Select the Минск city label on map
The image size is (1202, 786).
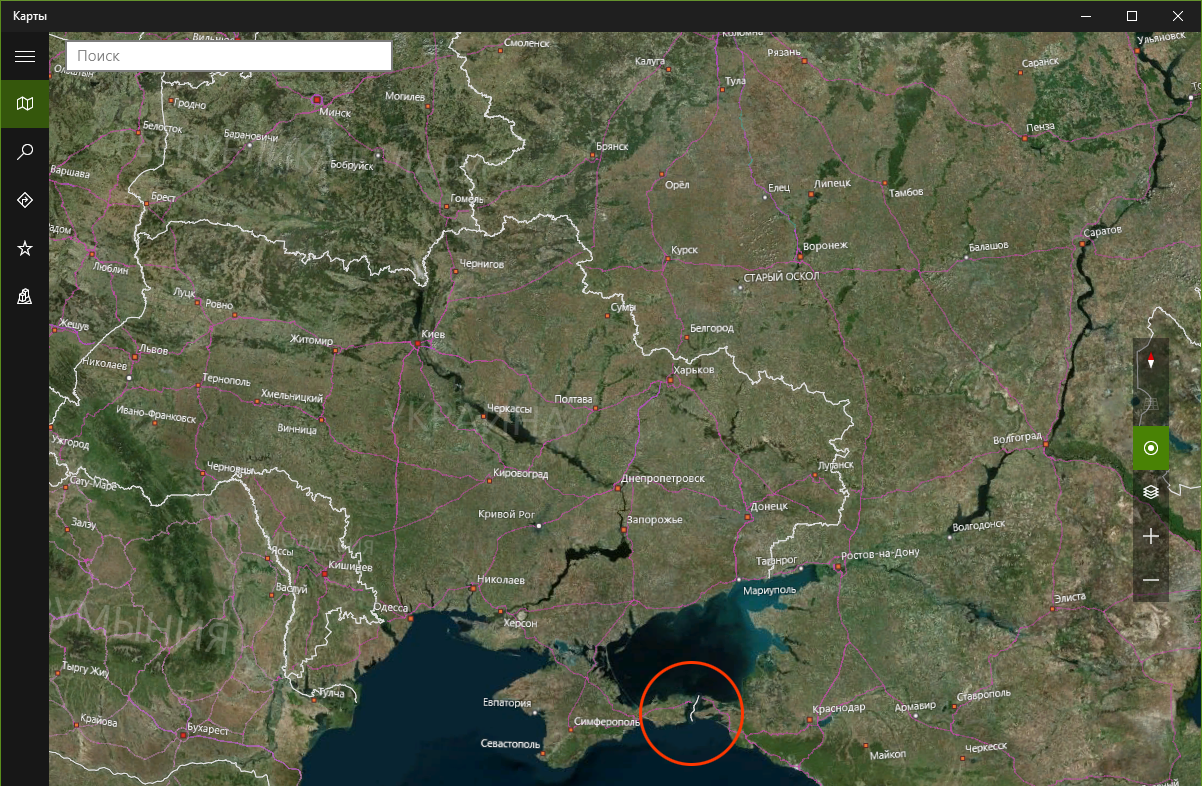click(x=335, y=112)
